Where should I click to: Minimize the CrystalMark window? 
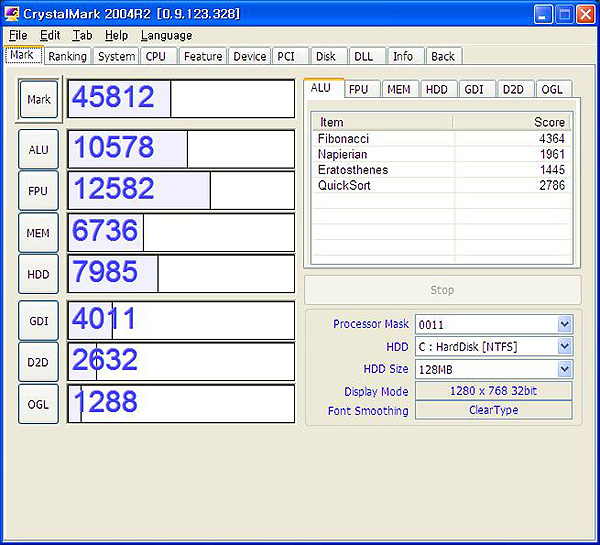click(543, 15)
